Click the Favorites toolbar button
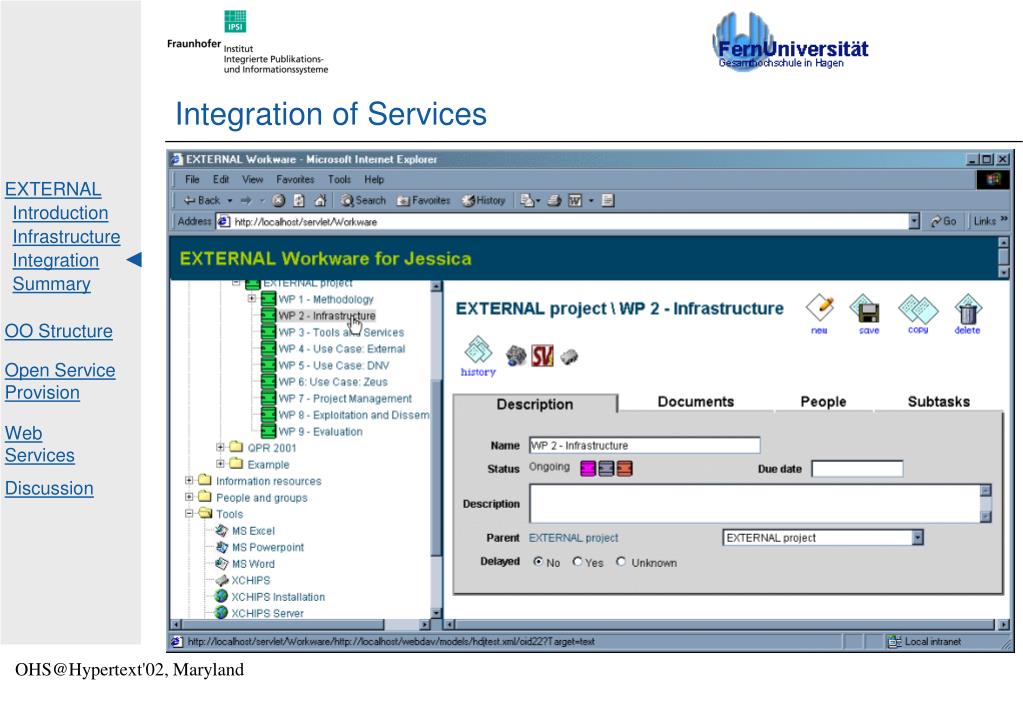Screen dimensions: 1023x708 pos(423,200)
